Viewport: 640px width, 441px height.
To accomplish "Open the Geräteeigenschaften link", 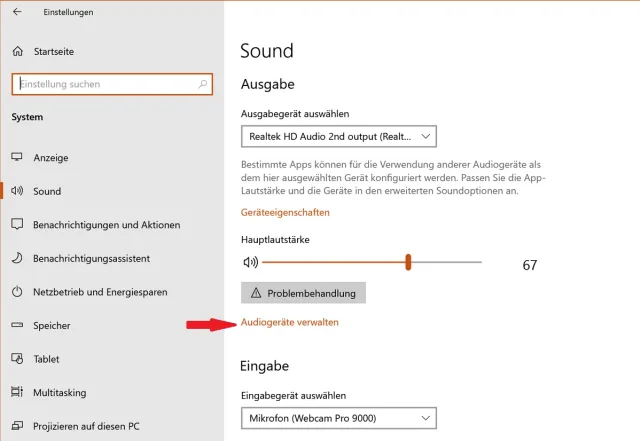I will click(x=285, y=212).
